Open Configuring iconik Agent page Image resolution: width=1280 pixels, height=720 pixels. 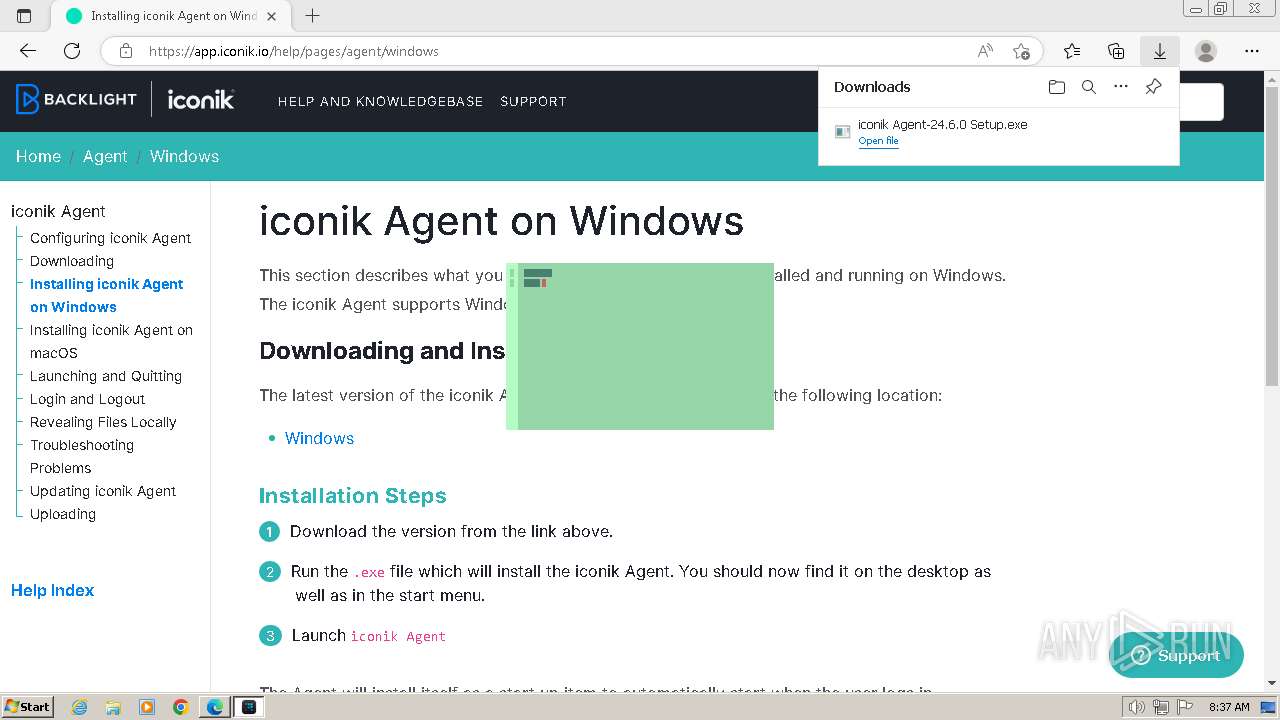(x=110, y=238)
